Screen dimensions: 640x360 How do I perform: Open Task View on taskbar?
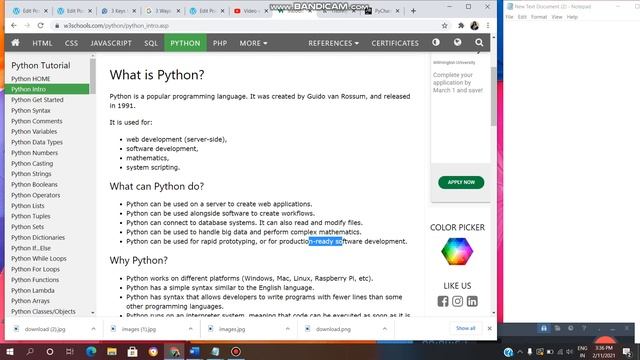coord(70,351)
